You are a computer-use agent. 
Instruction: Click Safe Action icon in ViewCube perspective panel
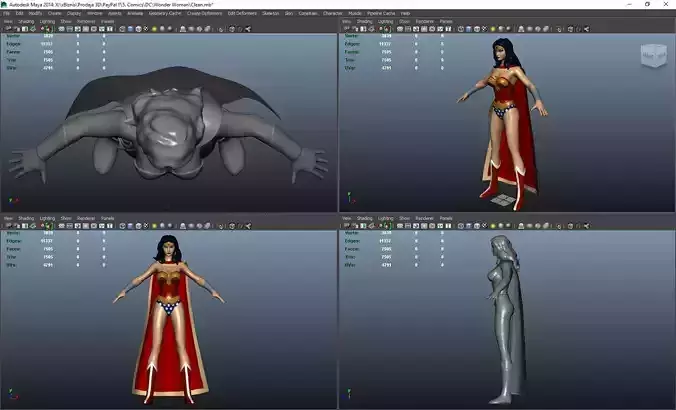coord(440,29)
